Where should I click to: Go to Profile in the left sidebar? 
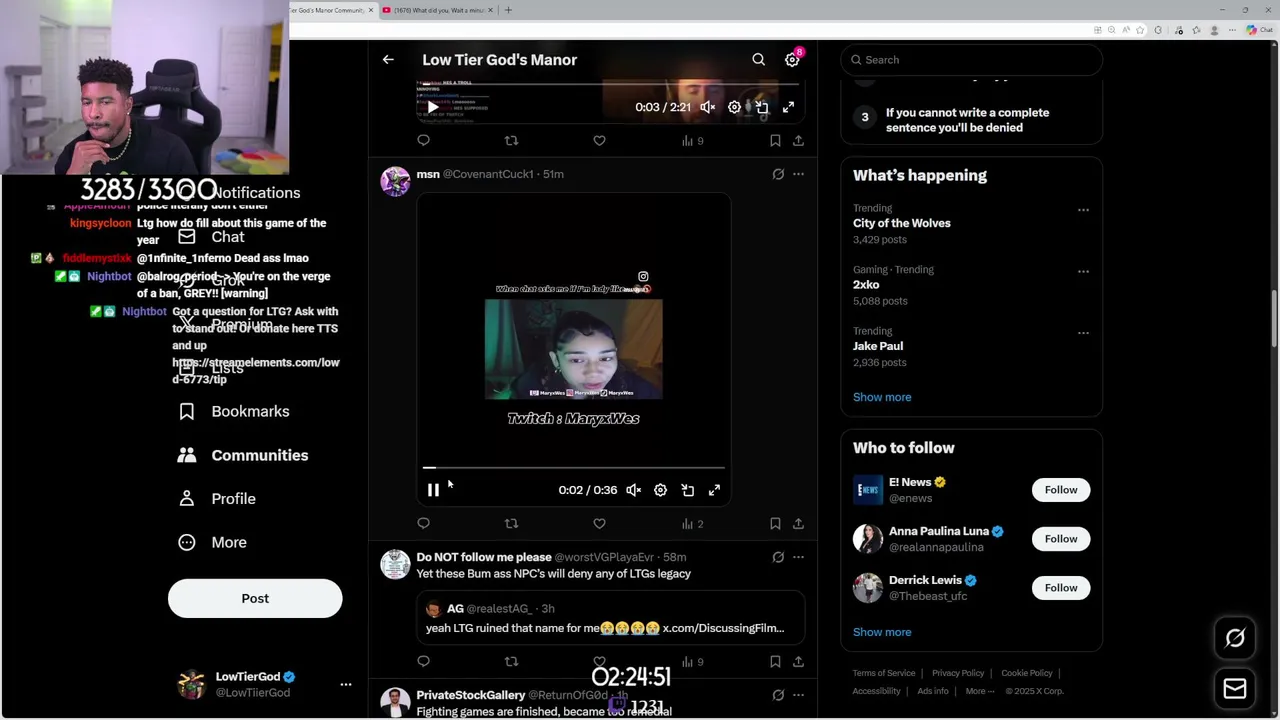tap(217, 498)
